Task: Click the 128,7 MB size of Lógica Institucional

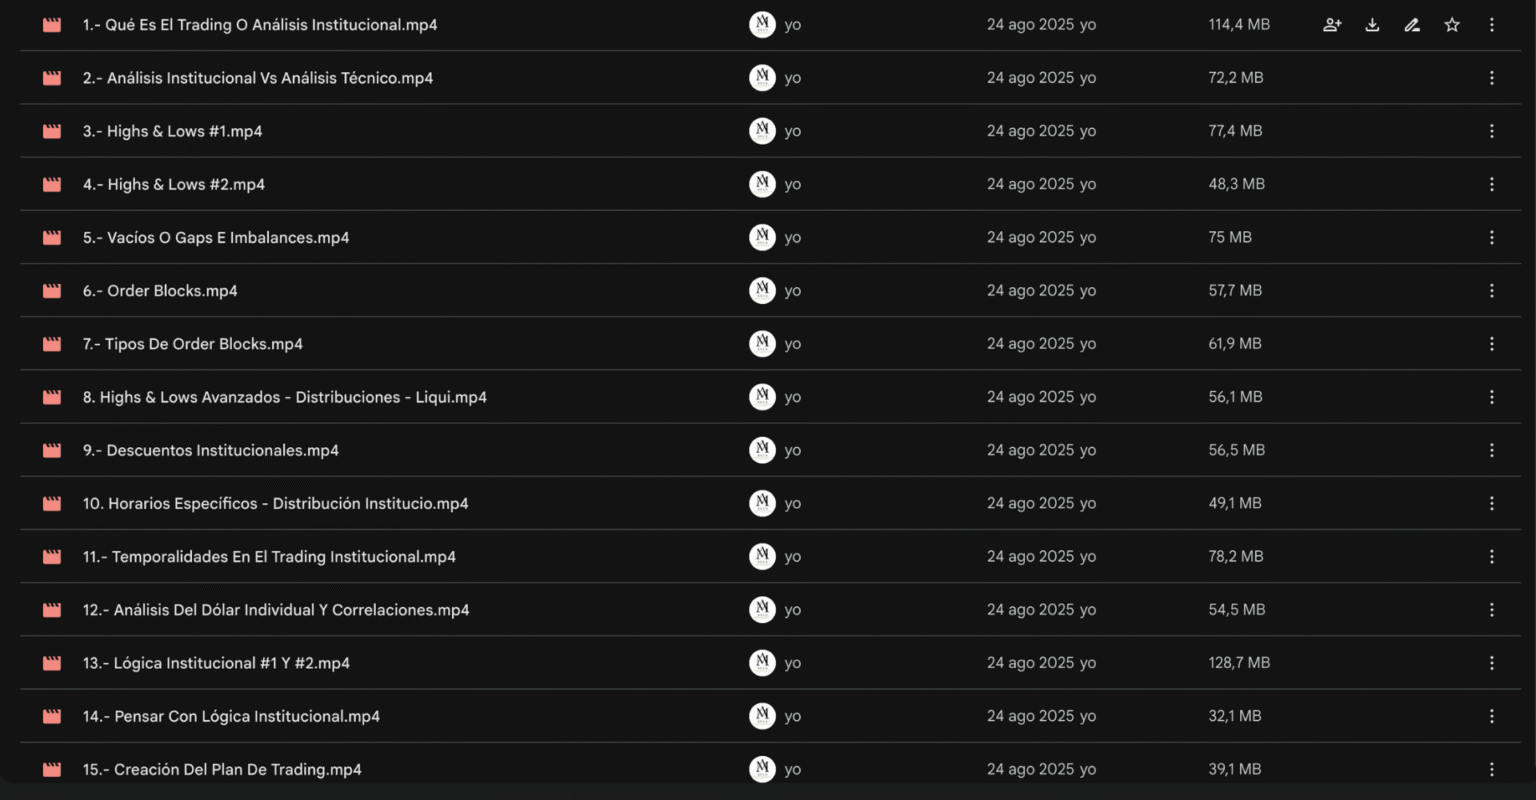Action: tap(1238, 663)
